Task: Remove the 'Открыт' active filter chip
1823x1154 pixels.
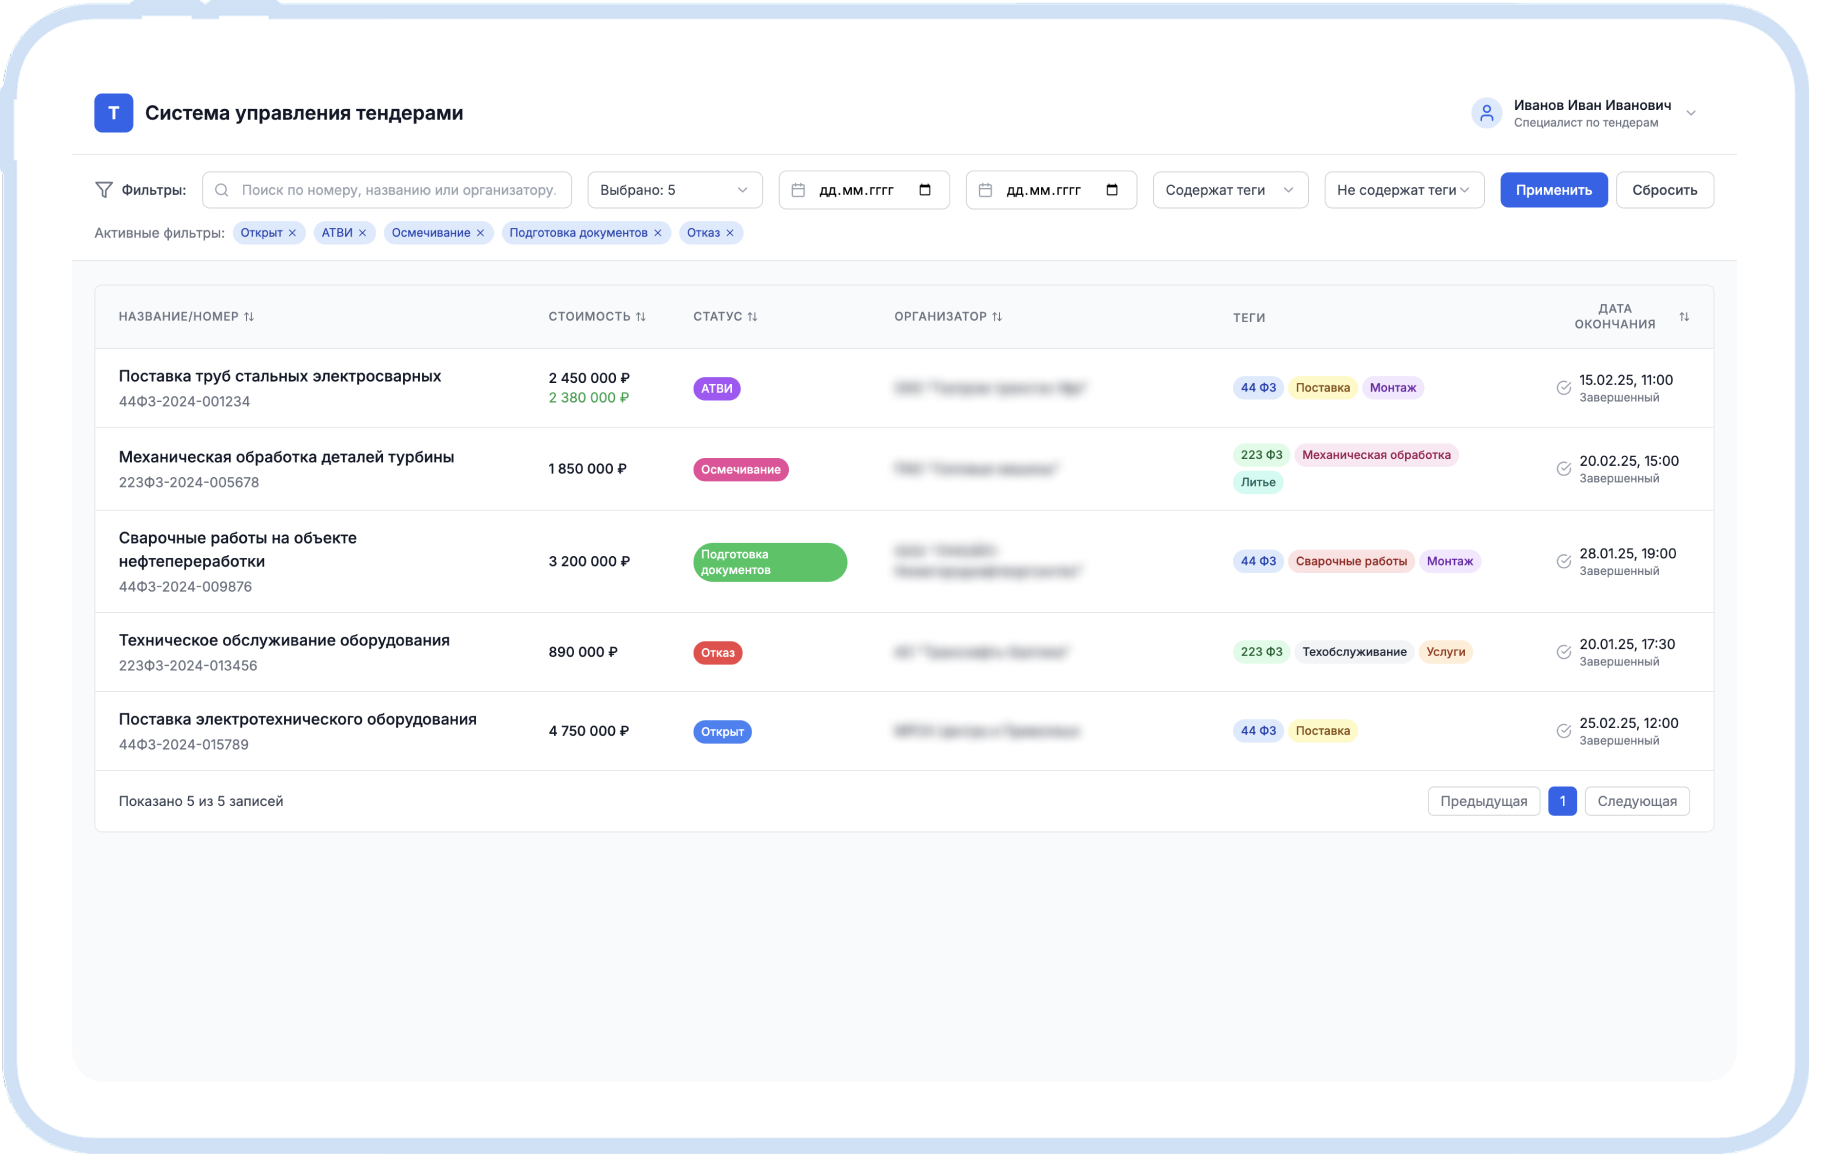Action: [292, 233]
